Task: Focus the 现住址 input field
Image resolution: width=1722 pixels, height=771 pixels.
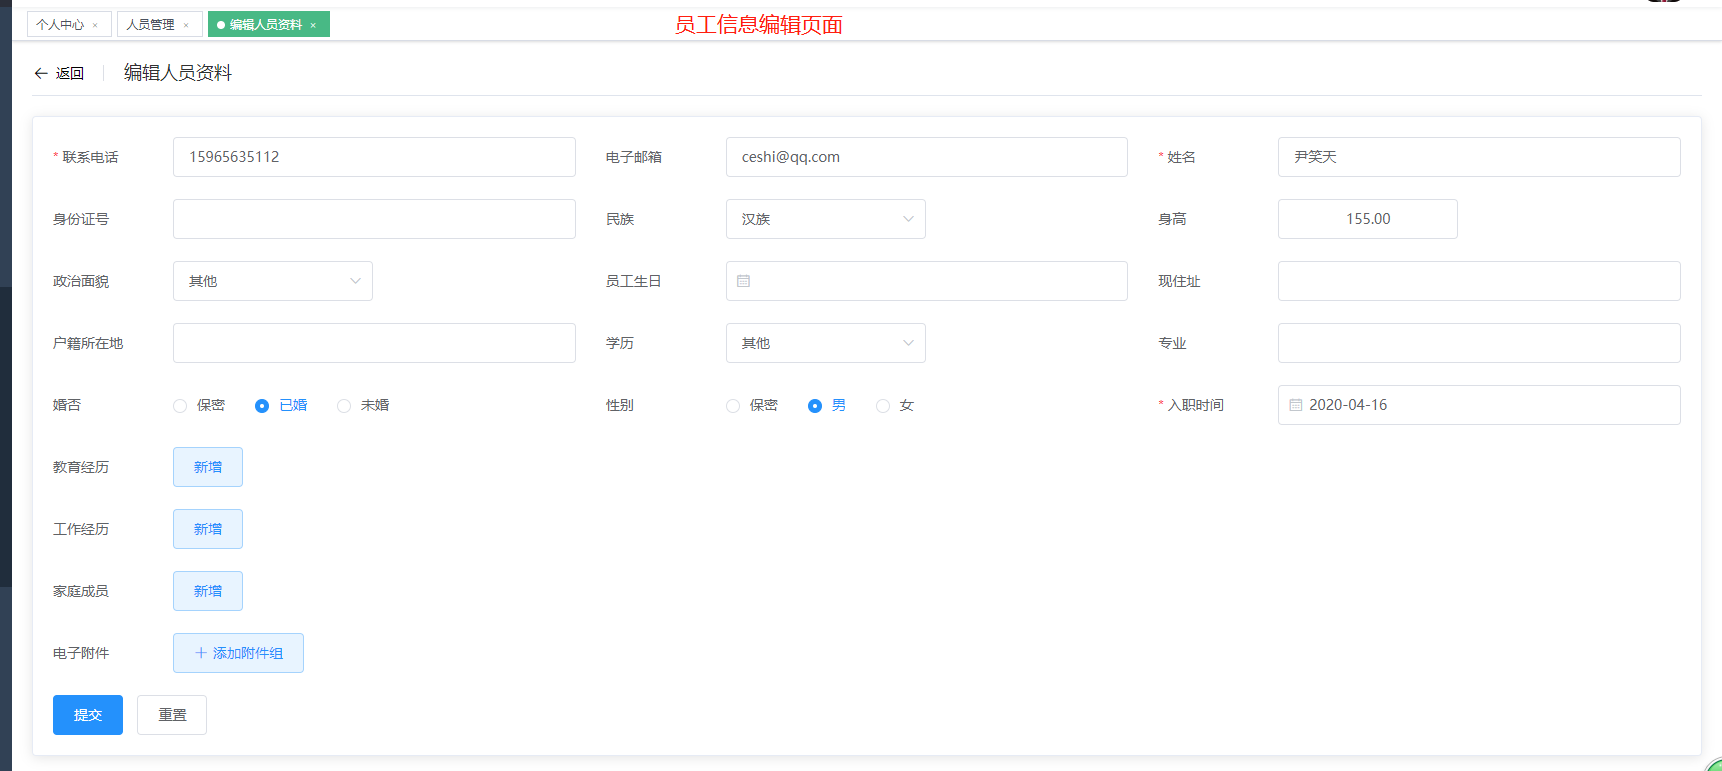Action: pyautogui.click(x=1479, y=281)
